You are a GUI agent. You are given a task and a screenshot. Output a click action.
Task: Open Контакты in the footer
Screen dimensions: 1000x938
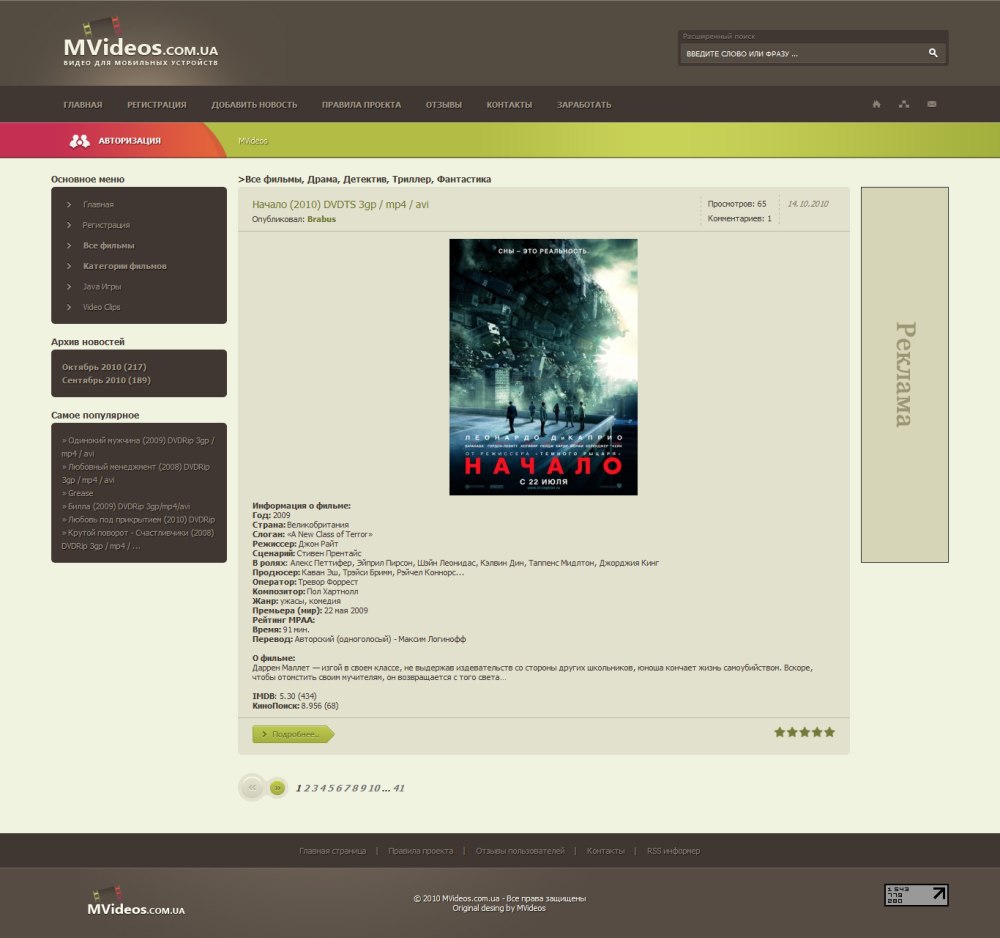coord(605,851)
